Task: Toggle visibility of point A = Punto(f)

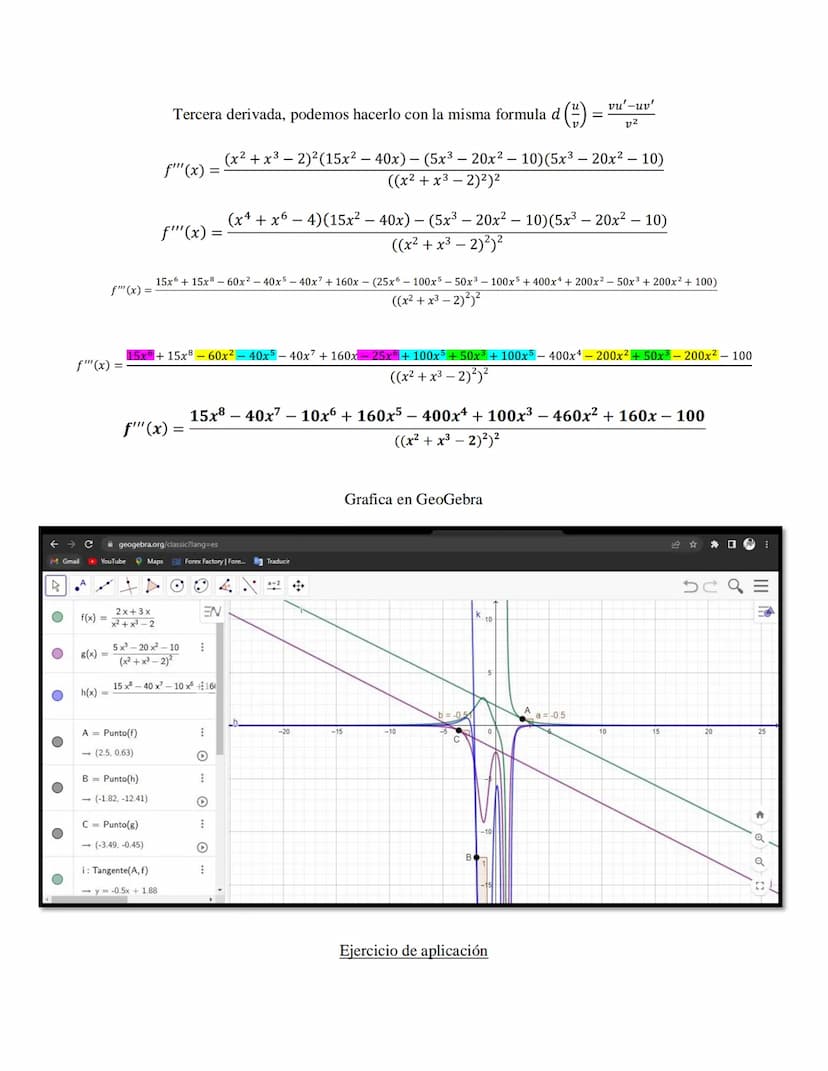Action: click(57, 742)
